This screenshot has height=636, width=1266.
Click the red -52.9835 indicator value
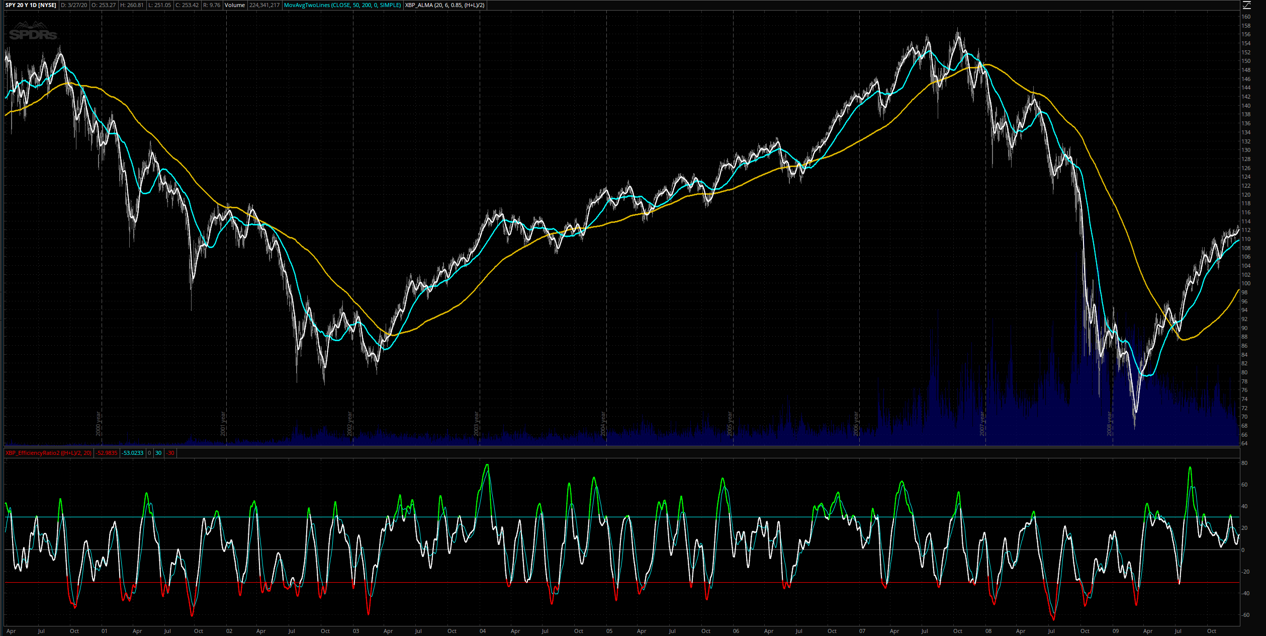(107, 453)
